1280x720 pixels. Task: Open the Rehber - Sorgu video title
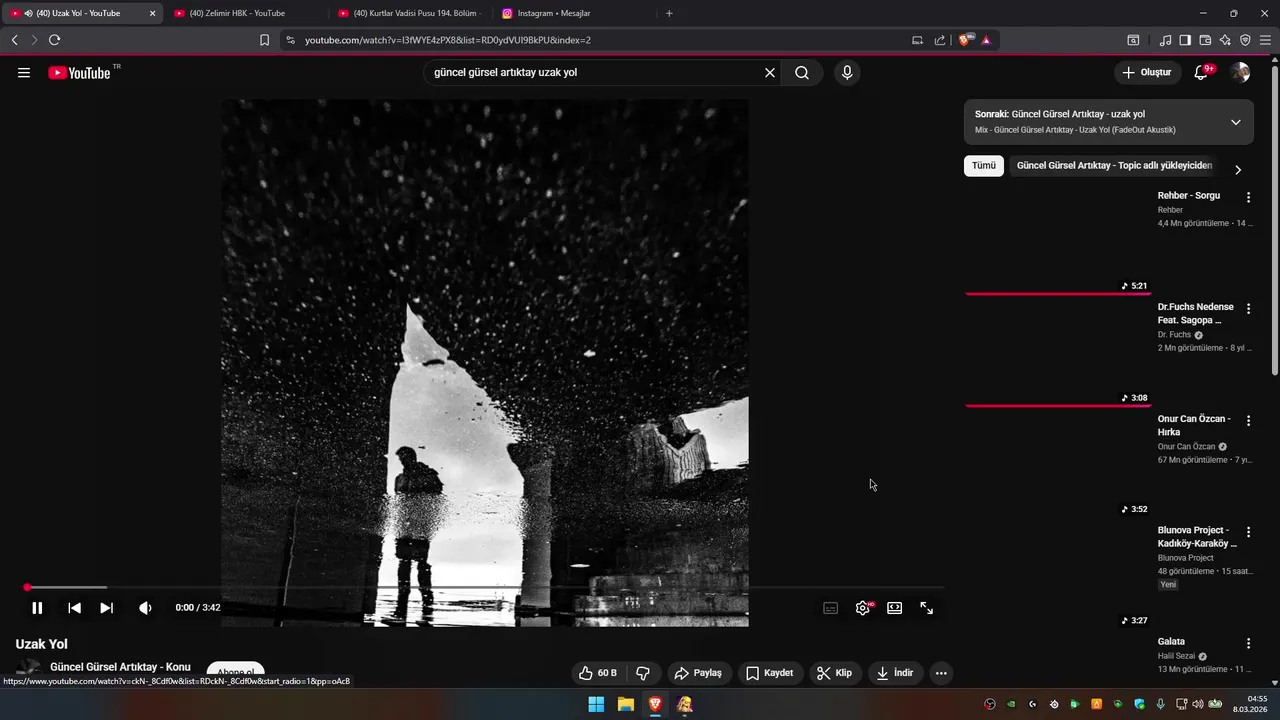1189,196
